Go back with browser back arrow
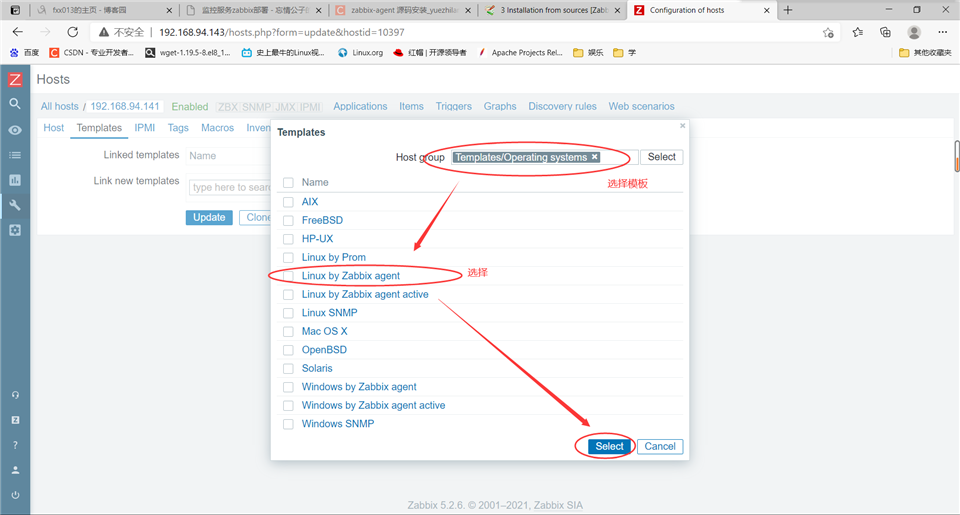The width and height of the screenshot is (960, 515). pyautogui.click(x=18, y=32)
